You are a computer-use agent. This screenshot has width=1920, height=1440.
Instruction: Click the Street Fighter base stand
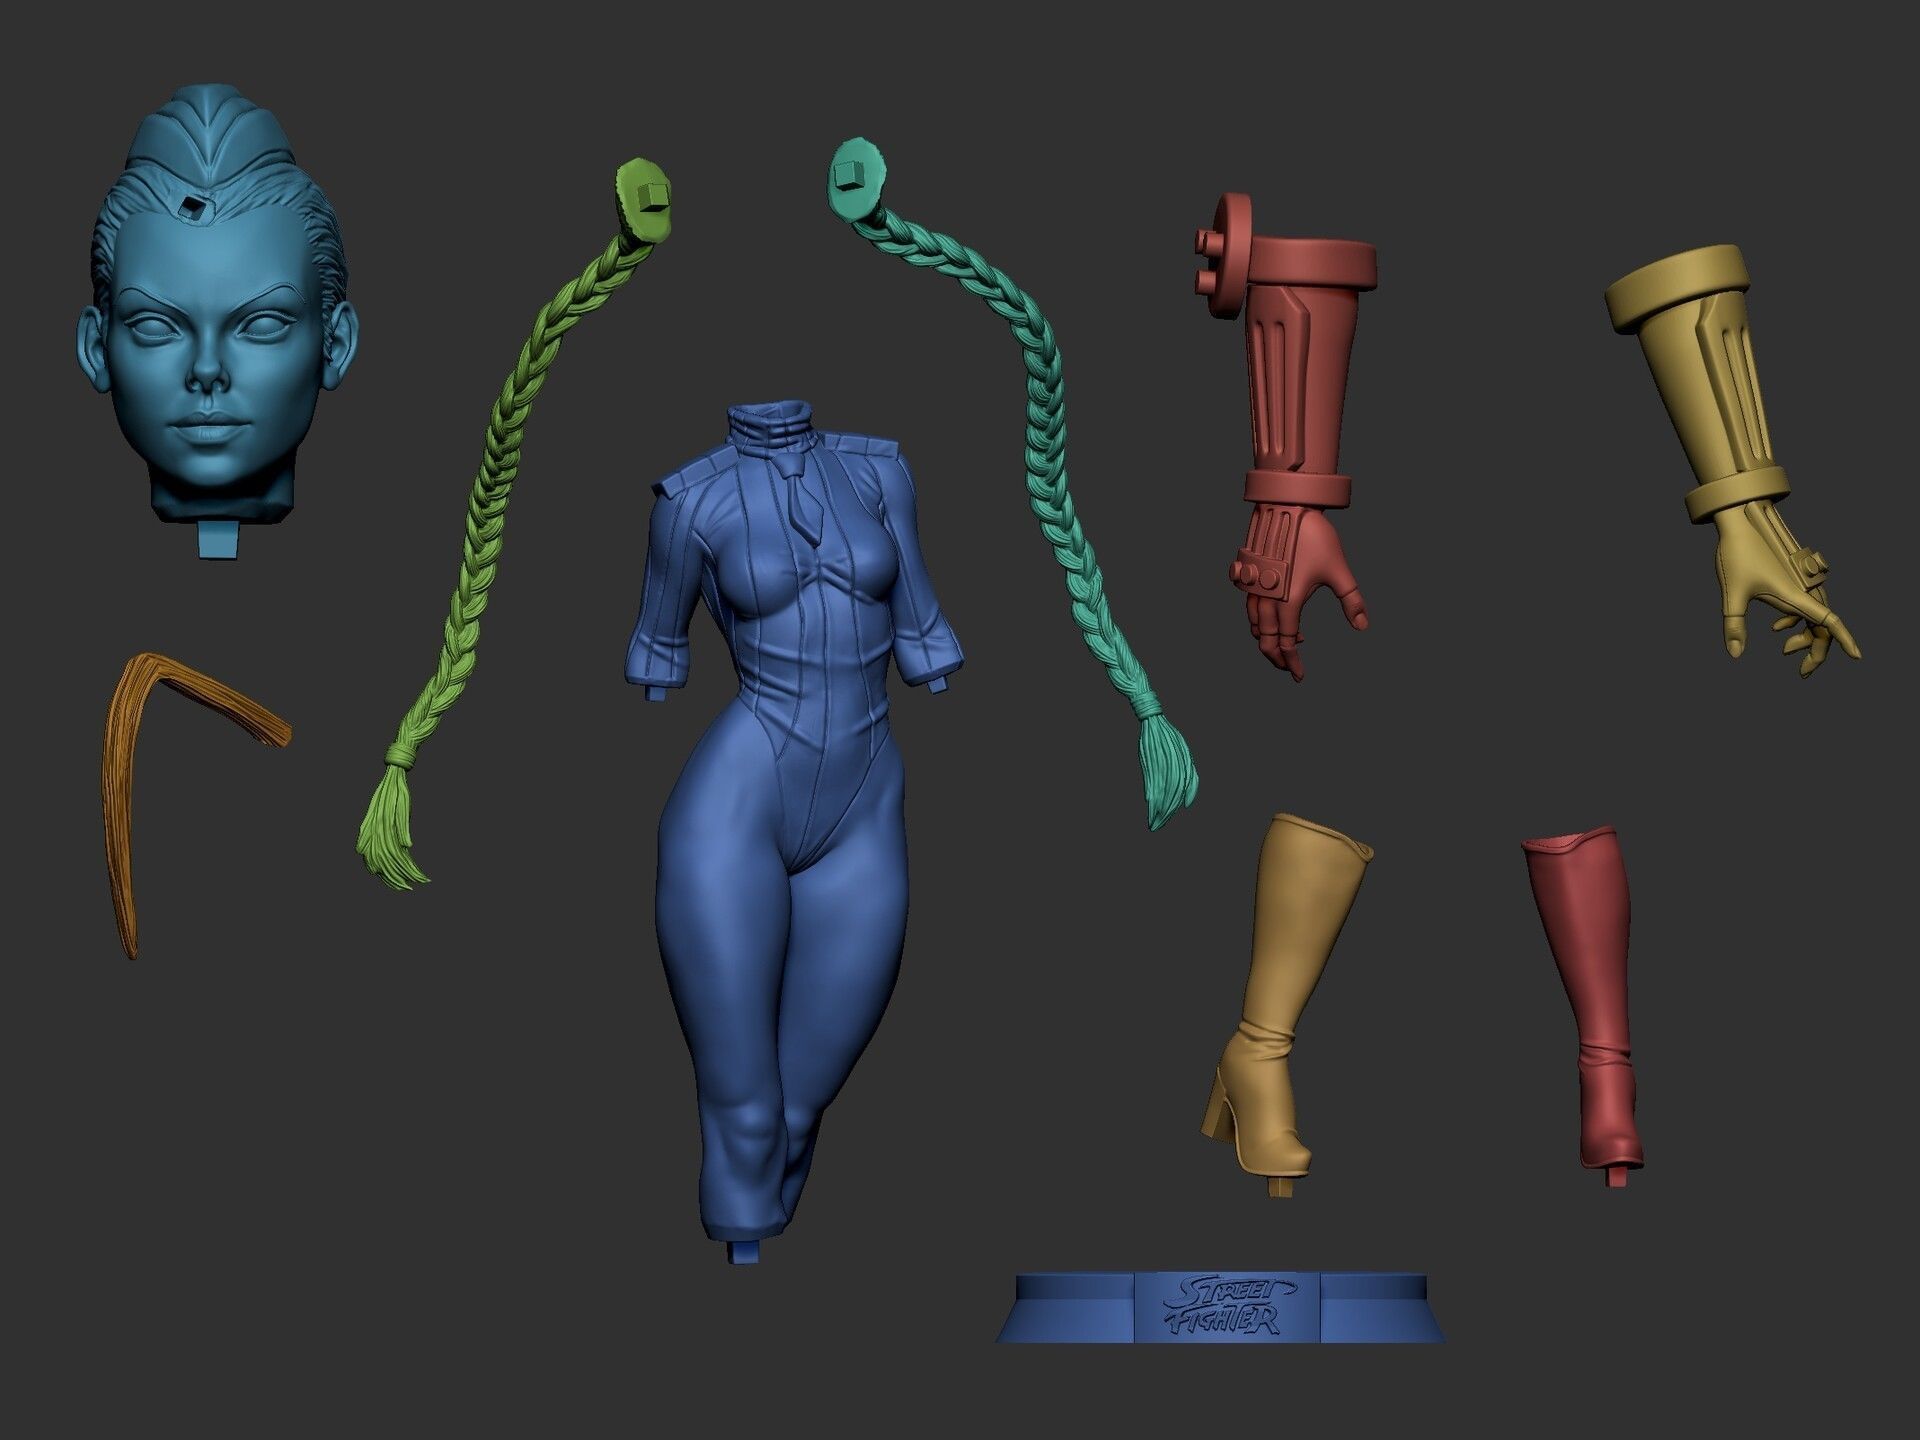1220,1307
